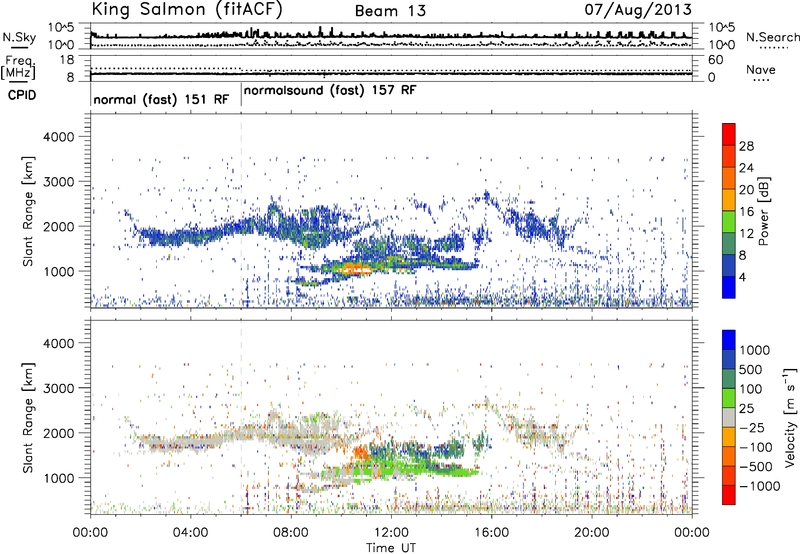Click the '3000' range tick in the velocity panel
This screenshot has width=800, height=554.
click(59, 388)
